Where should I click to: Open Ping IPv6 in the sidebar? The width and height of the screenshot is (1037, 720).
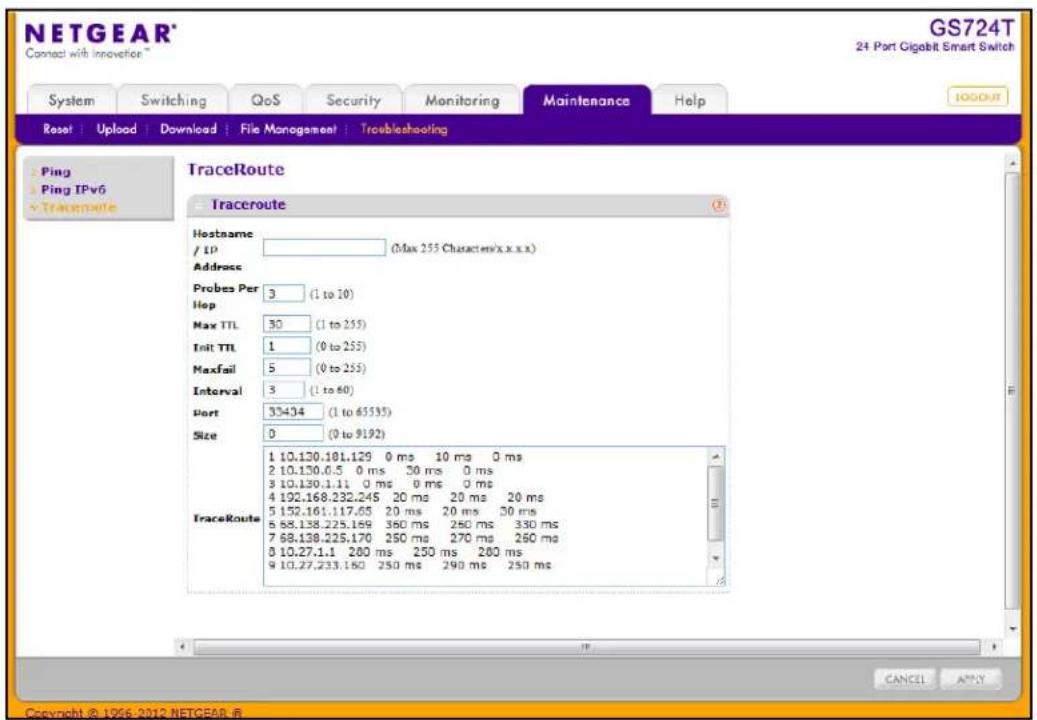coord(73,190)
